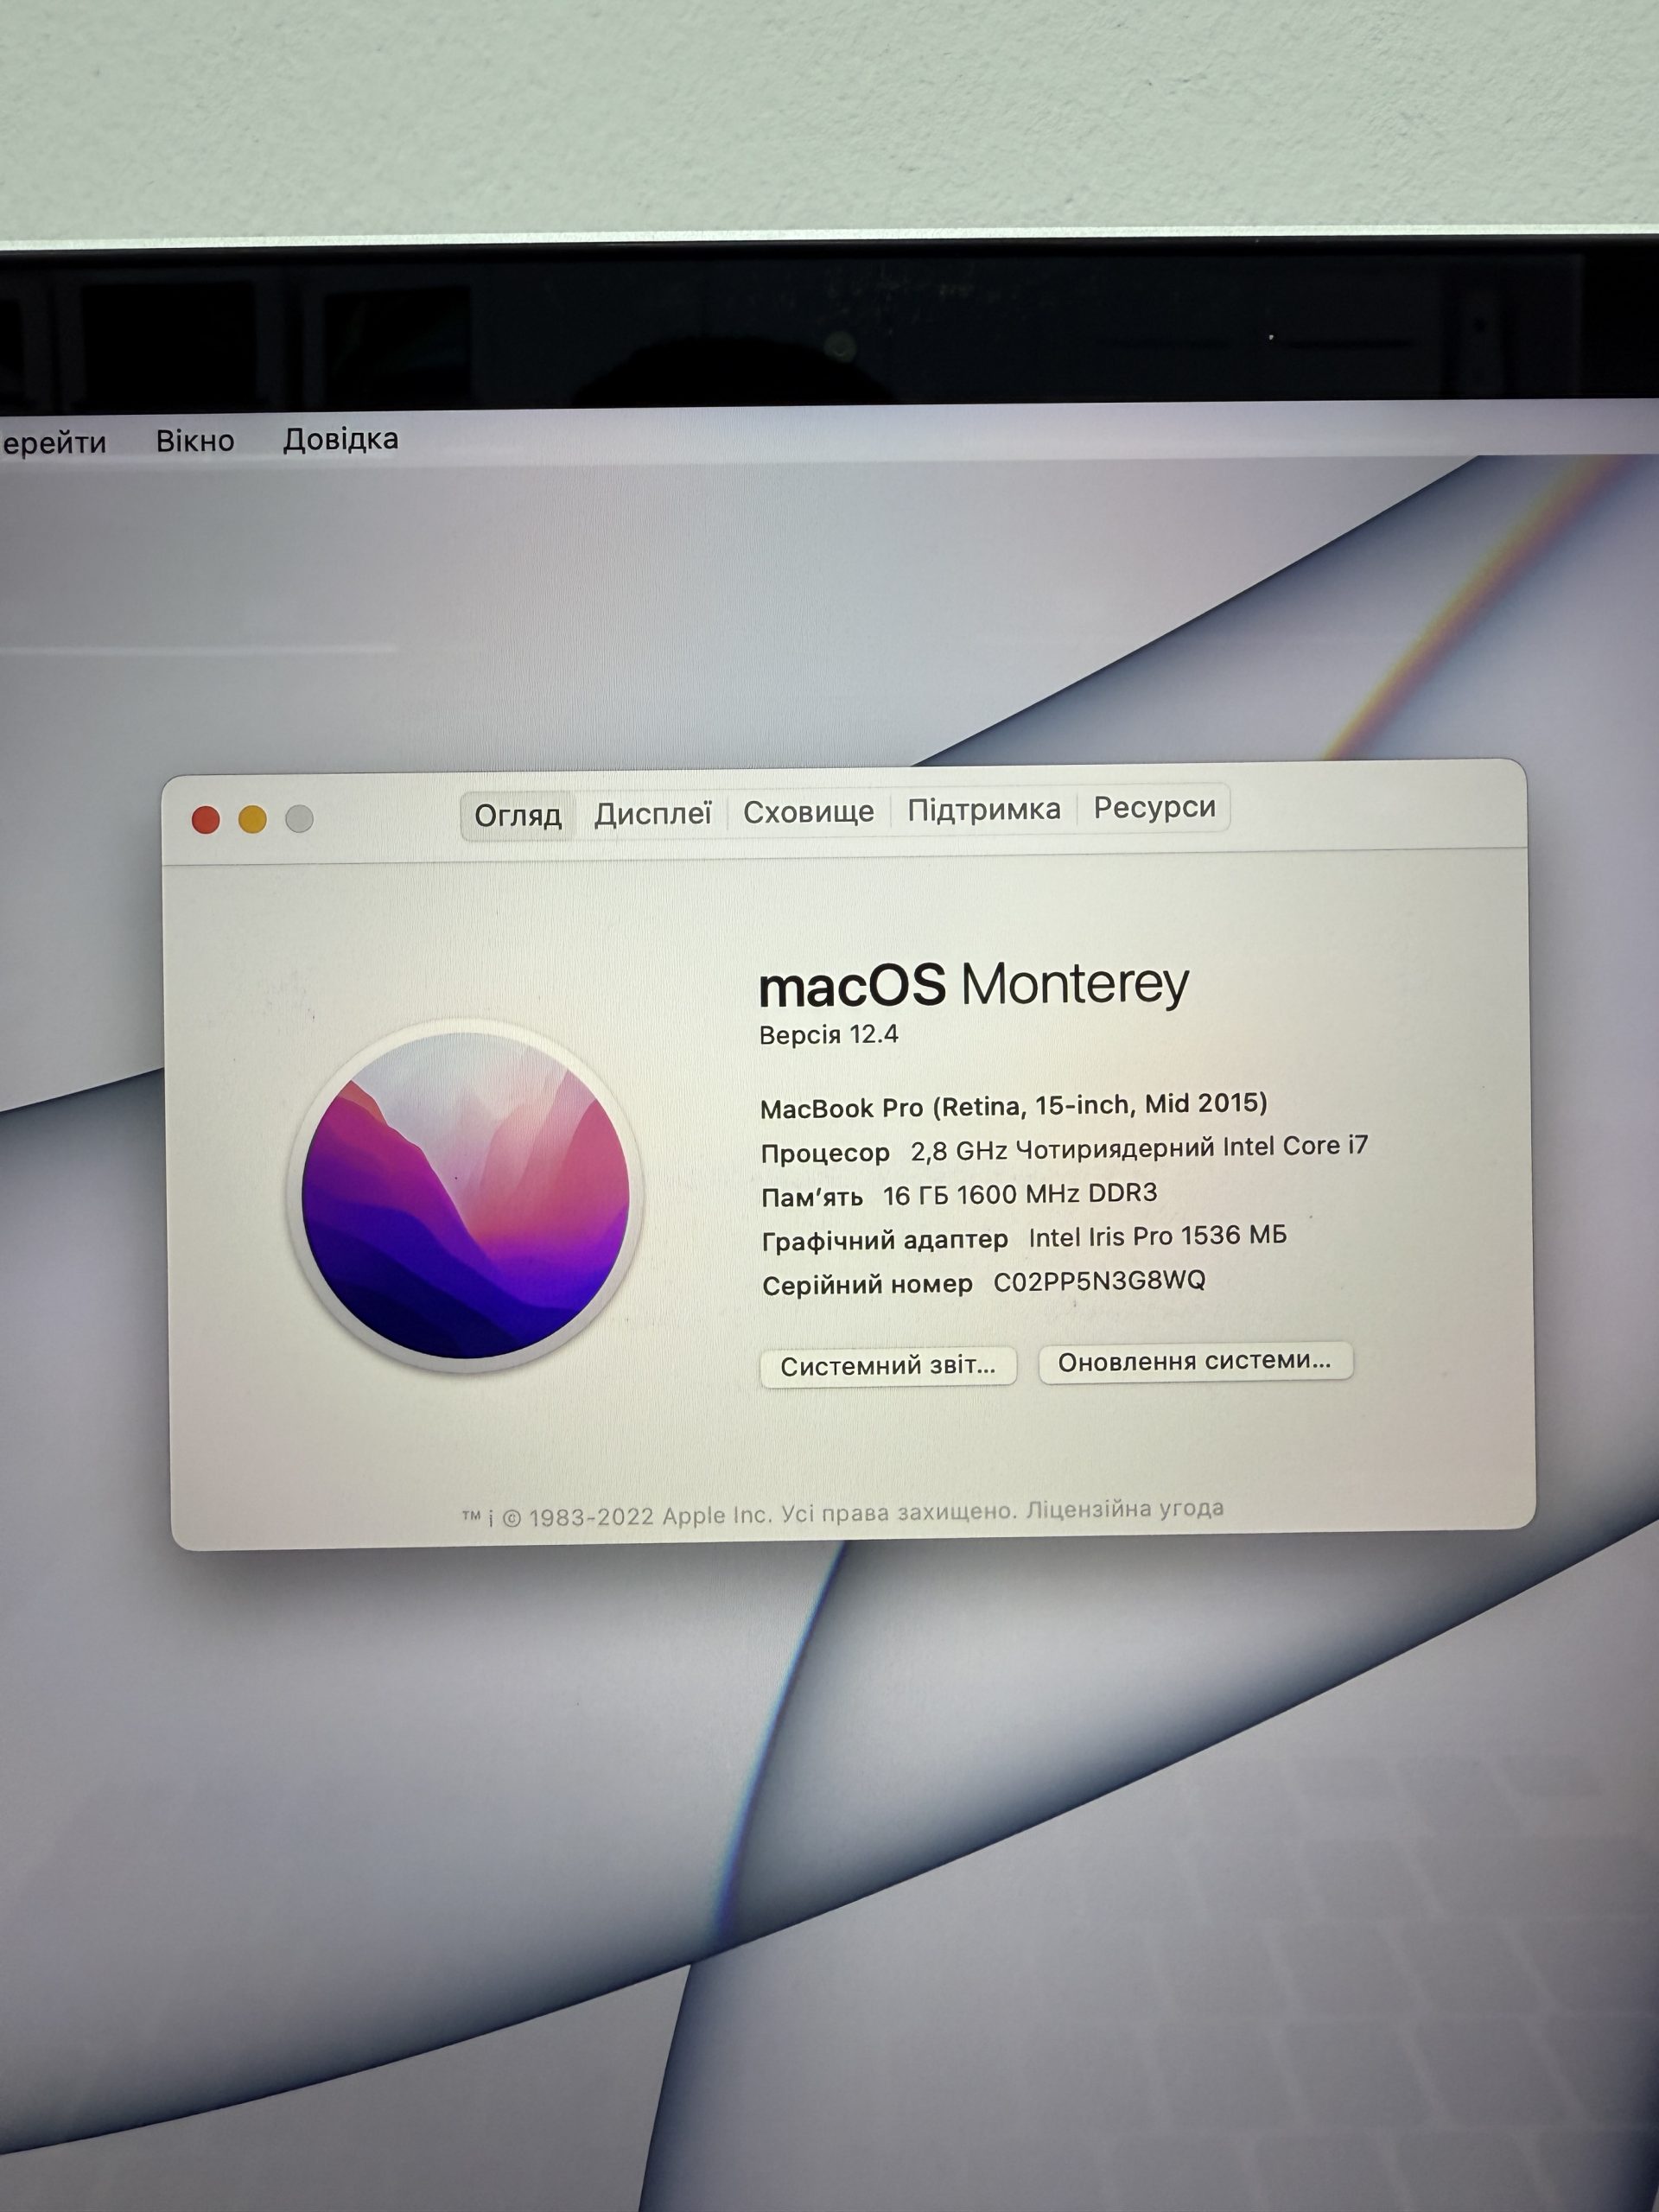The width and height of the screenshot is (1659, 2212).
Task: Open the Ресурси tab
Action: 1154,807
